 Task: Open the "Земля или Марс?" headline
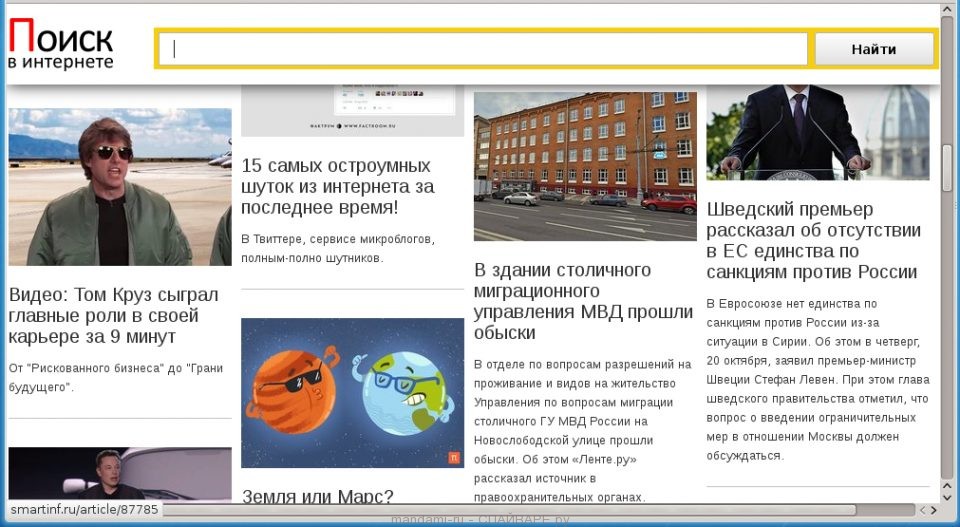(318, 496)
